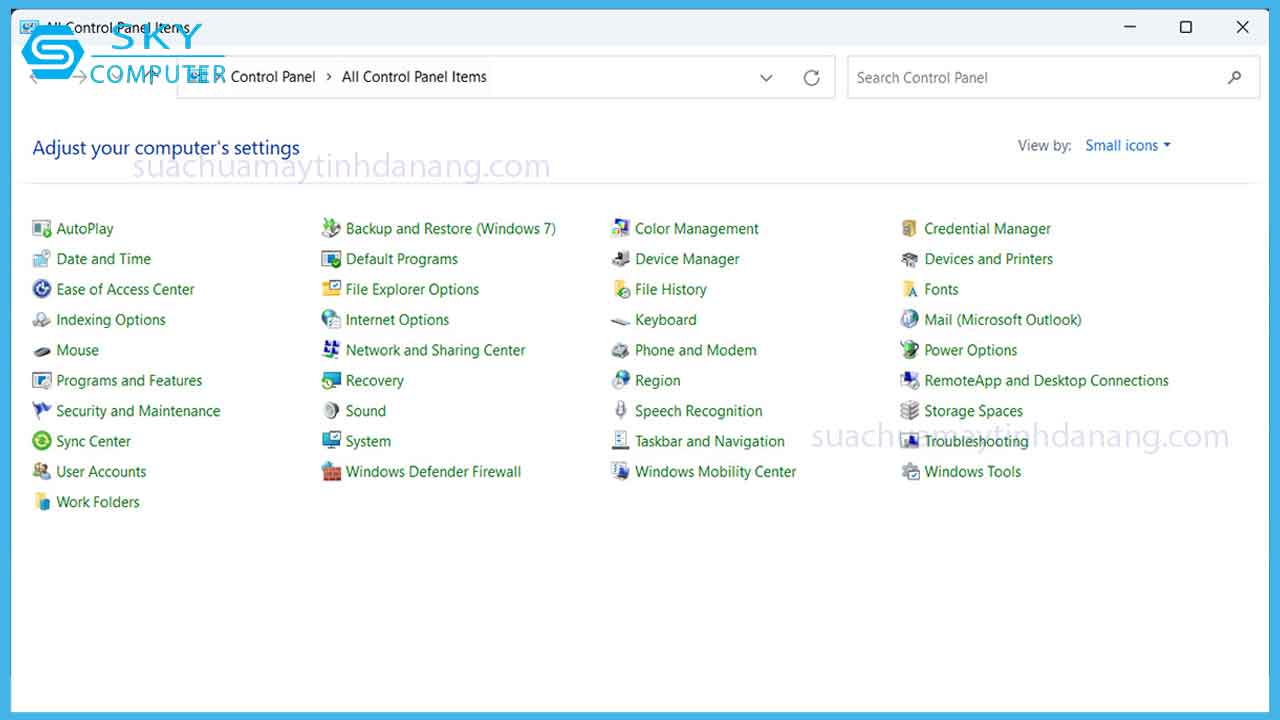Open the Mouse settings

pos(76,350)
